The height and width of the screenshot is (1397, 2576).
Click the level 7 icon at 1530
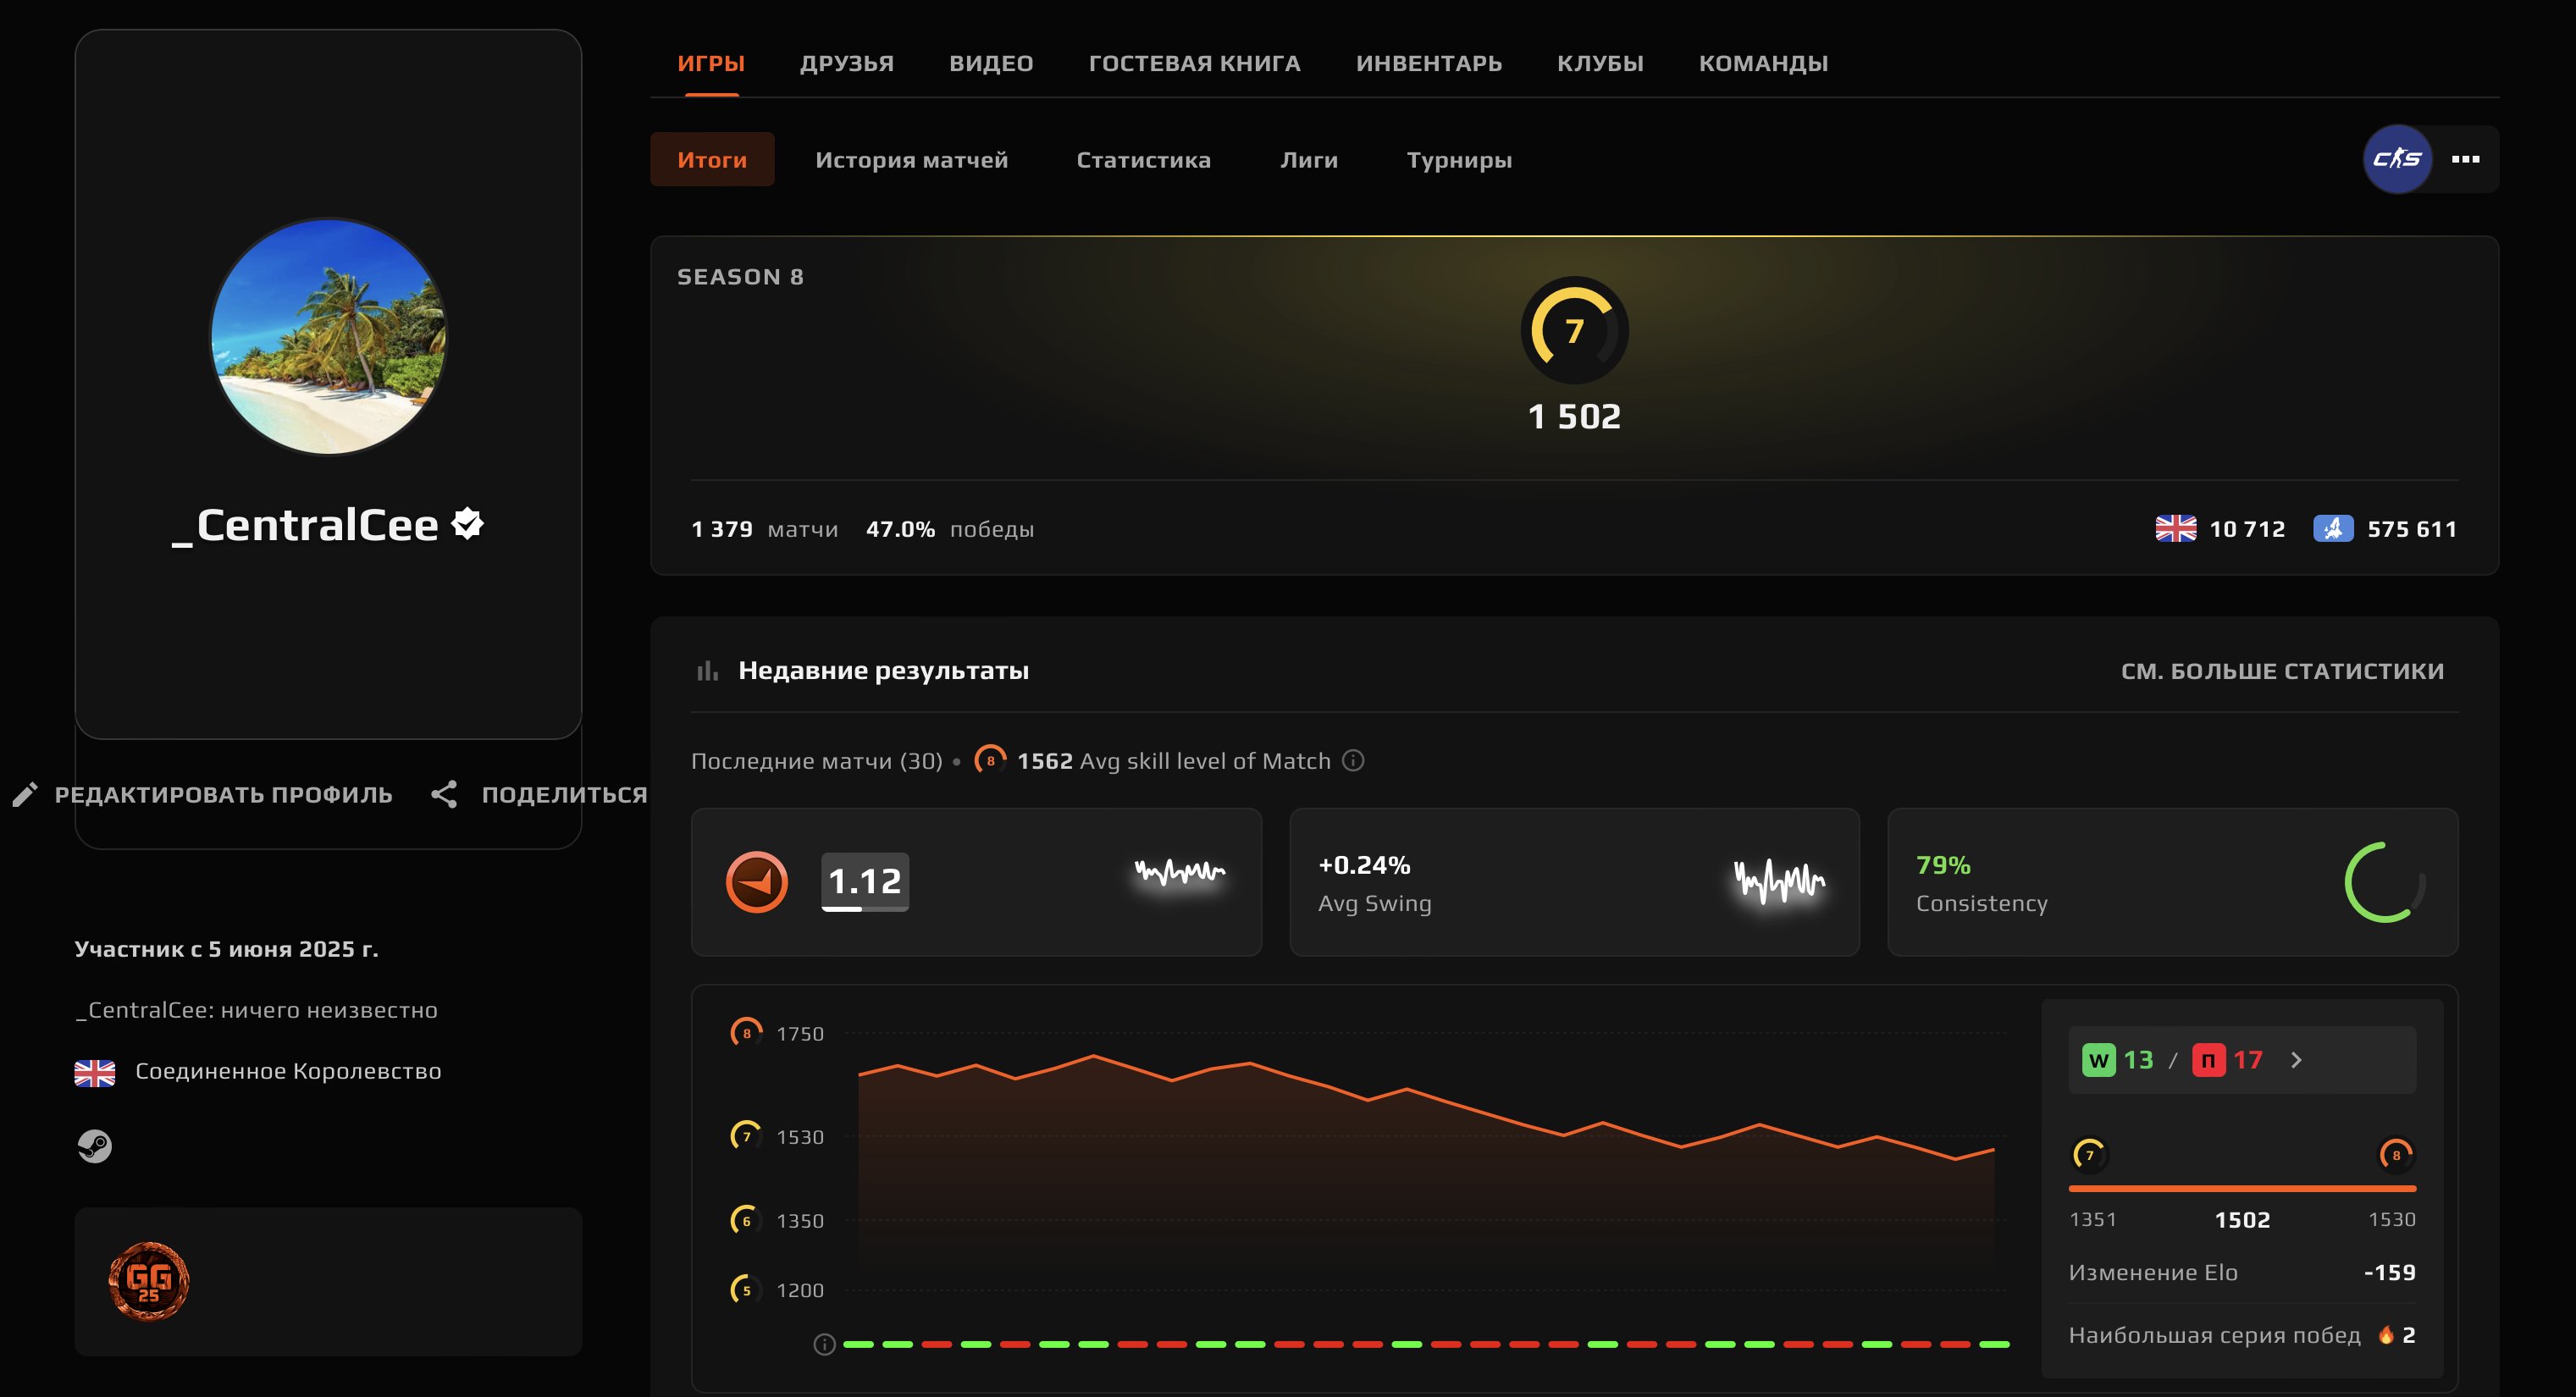tap(746, 1136)
